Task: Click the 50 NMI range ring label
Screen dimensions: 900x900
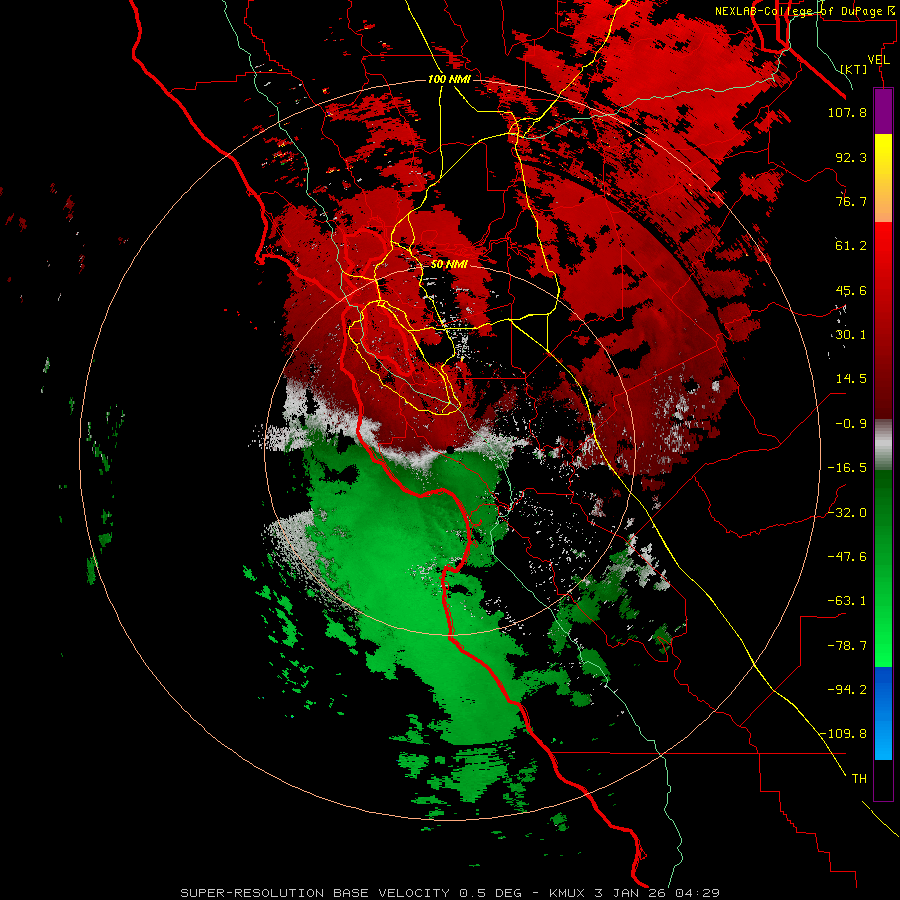Action: click(x=449, y=265)
